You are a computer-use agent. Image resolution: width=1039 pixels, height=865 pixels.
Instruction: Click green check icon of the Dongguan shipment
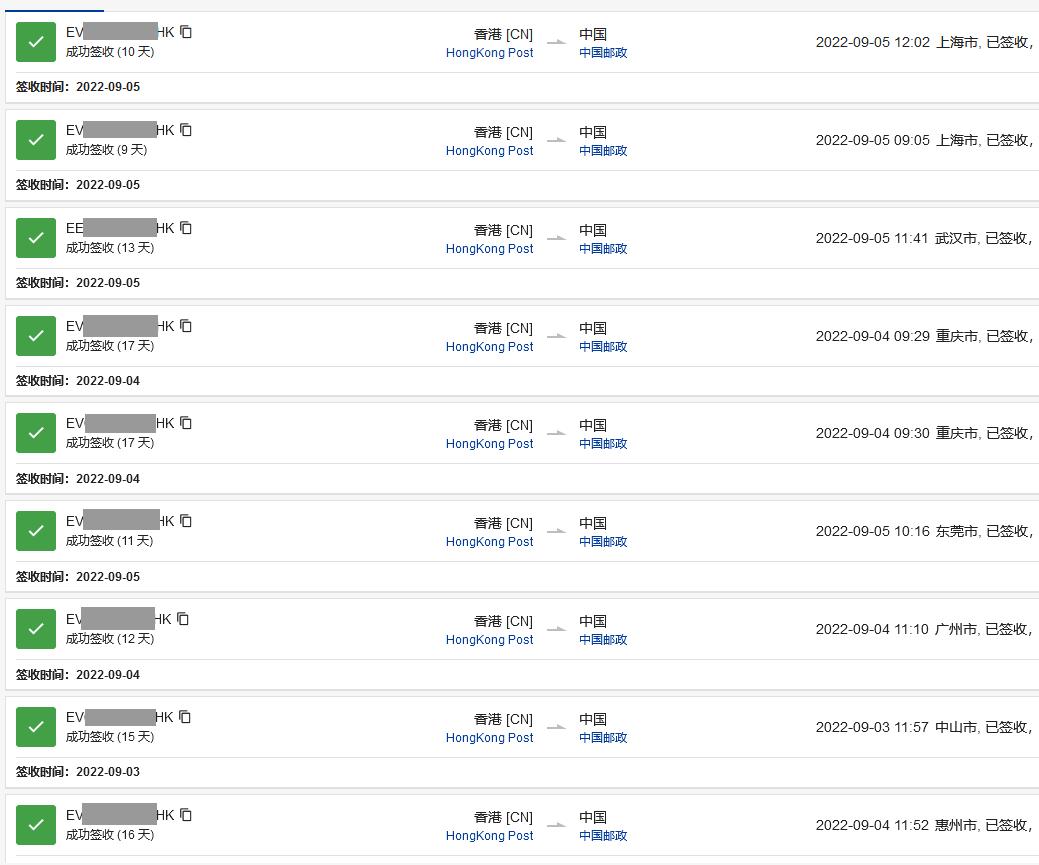point(36,531)
